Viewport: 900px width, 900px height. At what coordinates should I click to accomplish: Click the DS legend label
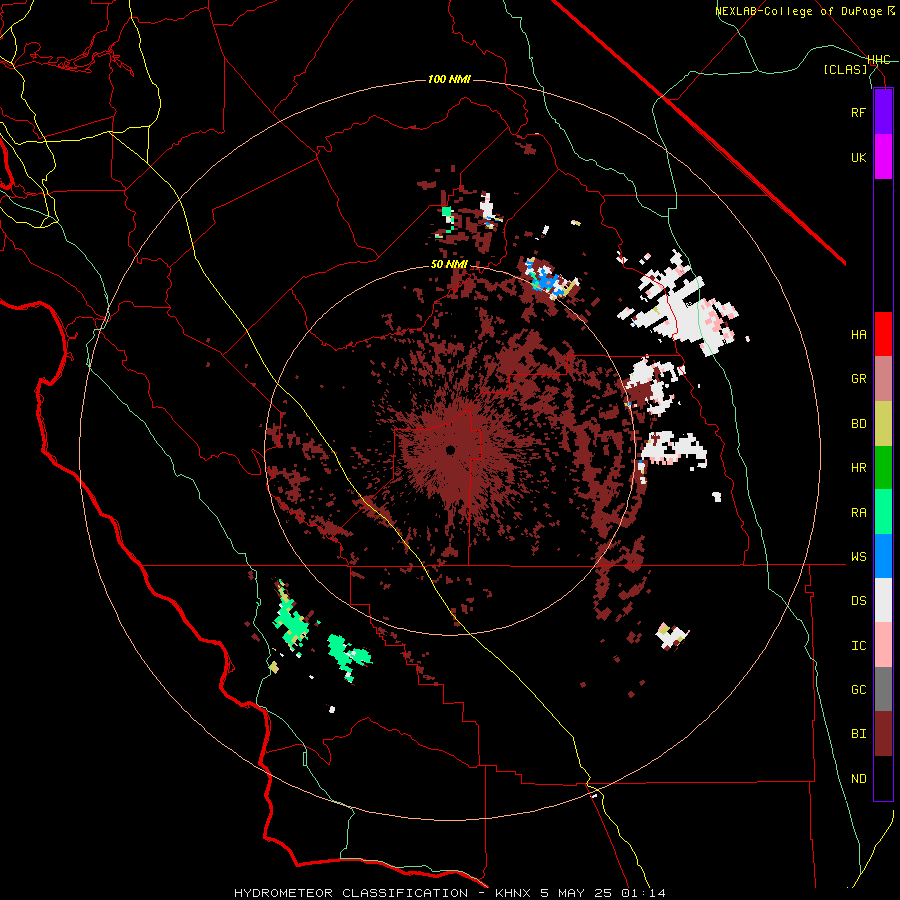[858, 601]
